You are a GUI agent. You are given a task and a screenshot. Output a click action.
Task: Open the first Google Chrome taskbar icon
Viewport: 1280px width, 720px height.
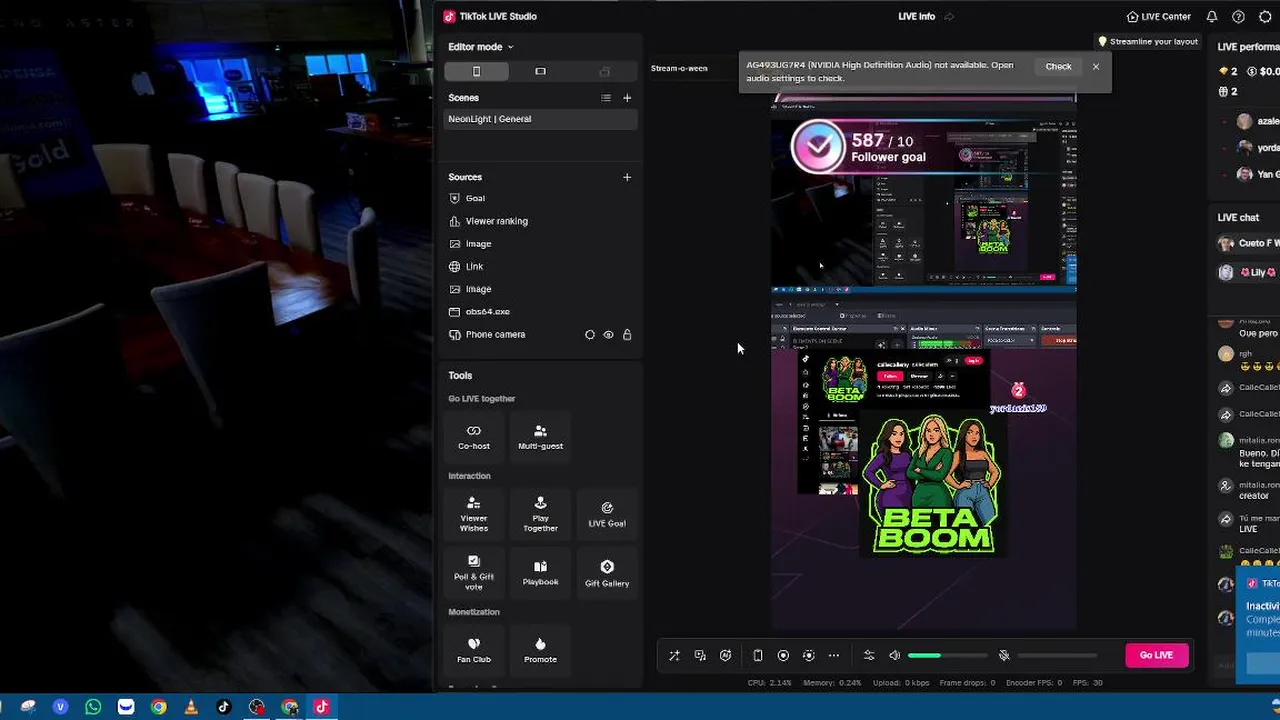(x=158, y=707)
